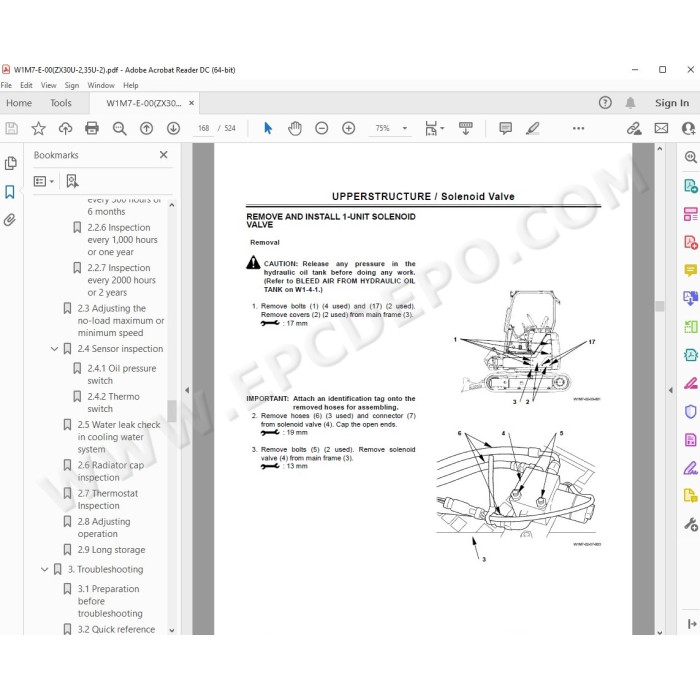This screenshot has height=700, width=700.
Task: Collapse the left navigation pane arrow
Action: pos(187,390)
